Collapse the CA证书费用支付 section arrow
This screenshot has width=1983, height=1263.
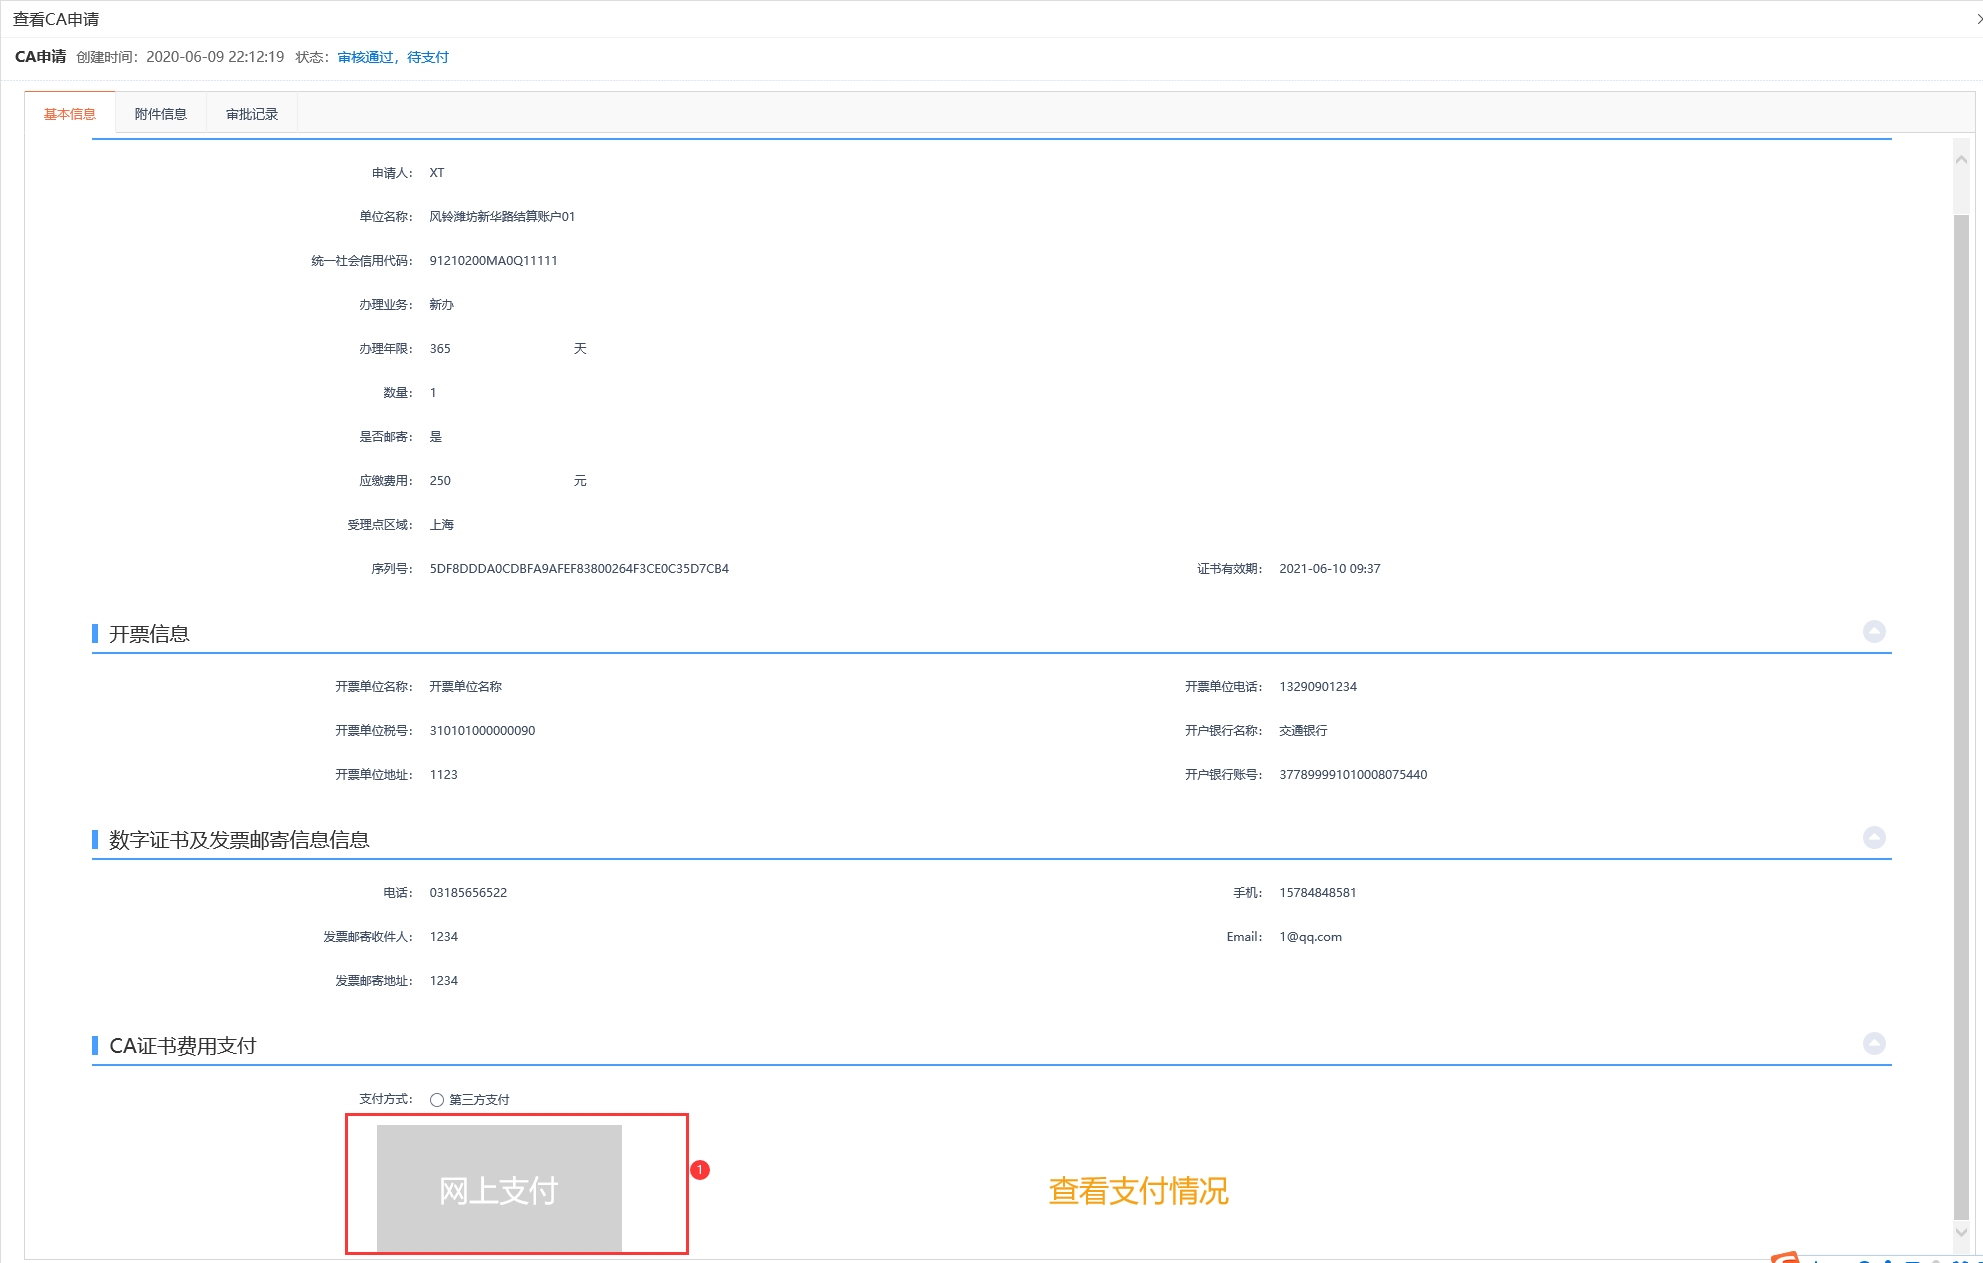(x=1874, y=1044)
